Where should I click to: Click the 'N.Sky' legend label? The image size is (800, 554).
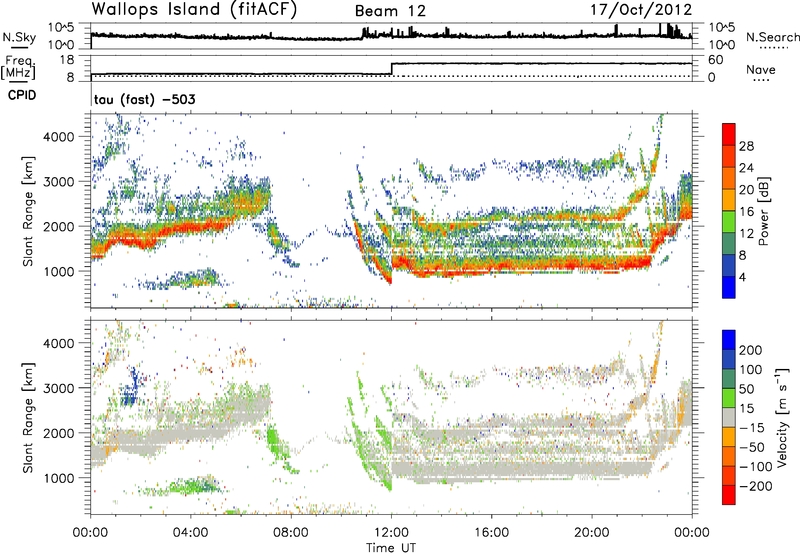click(x=19, y=37)
